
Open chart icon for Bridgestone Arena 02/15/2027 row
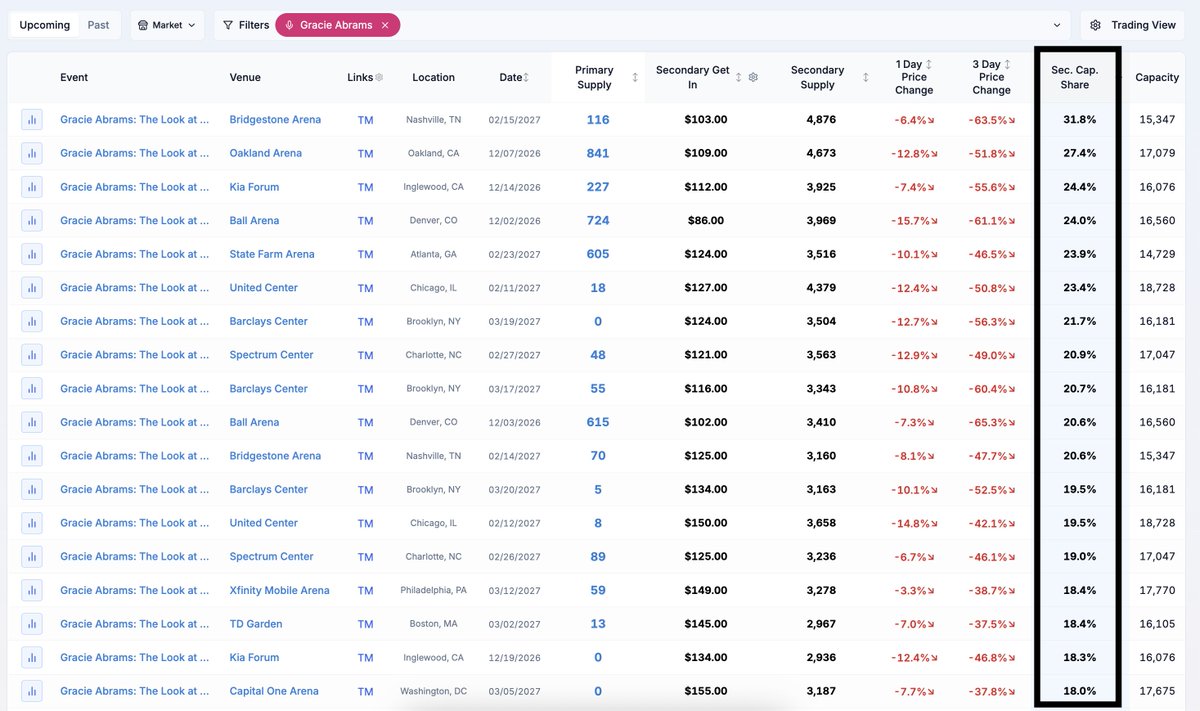[x=32, y=120]
